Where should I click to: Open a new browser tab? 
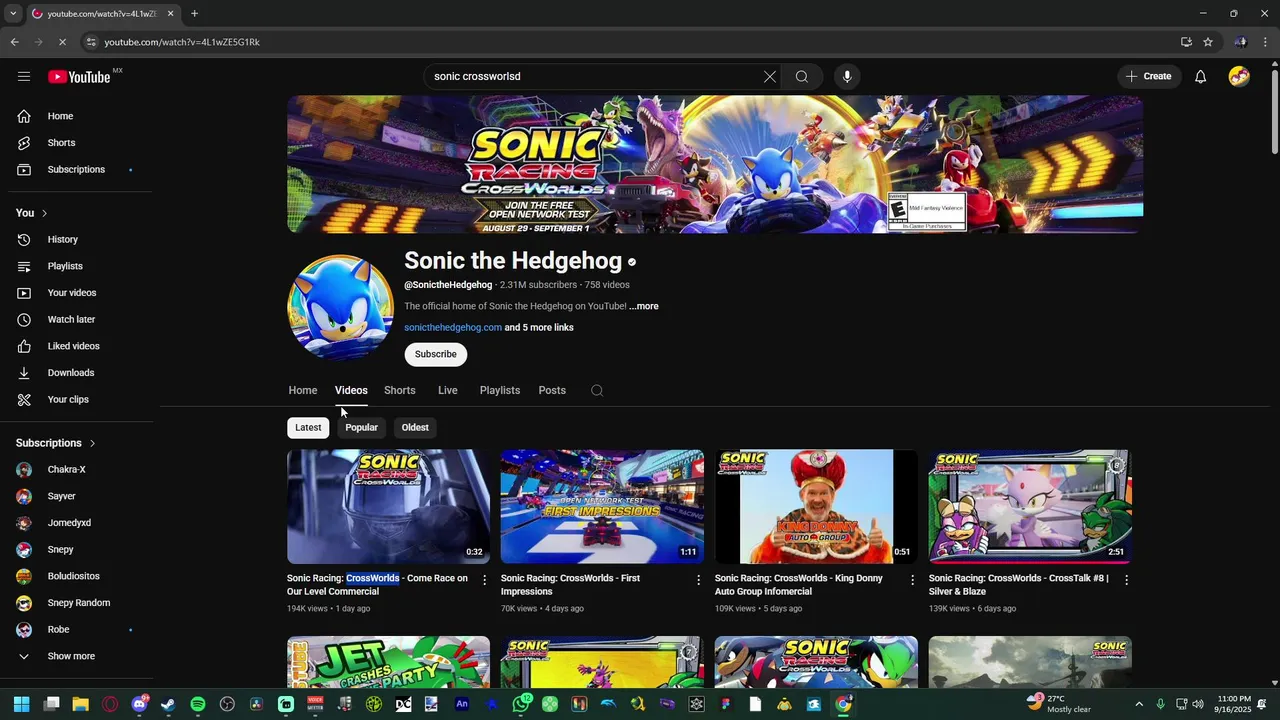194,14
